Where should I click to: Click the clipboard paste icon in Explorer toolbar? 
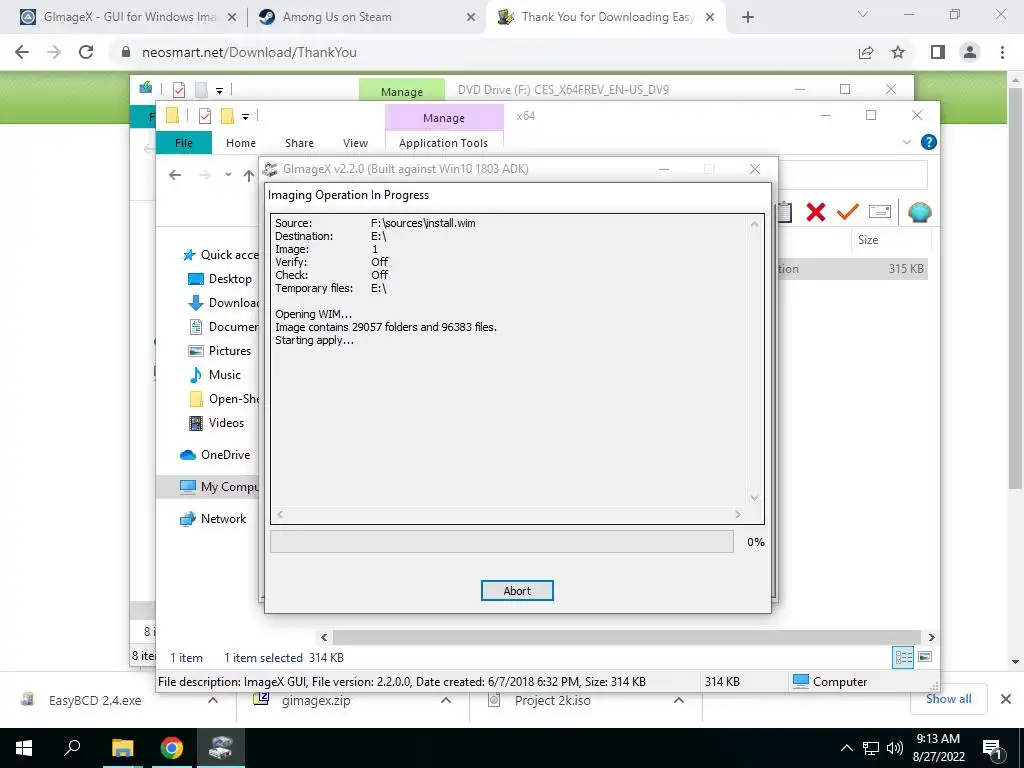pos(785,212)
